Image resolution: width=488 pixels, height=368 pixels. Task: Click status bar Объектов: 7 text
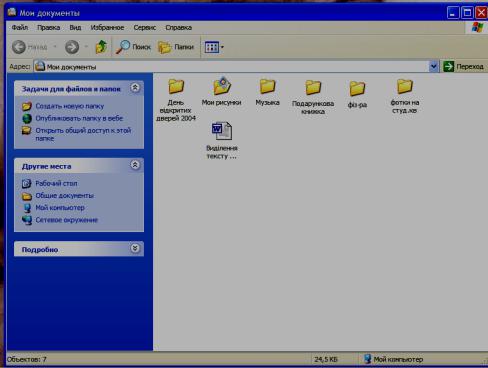(27, 359)
